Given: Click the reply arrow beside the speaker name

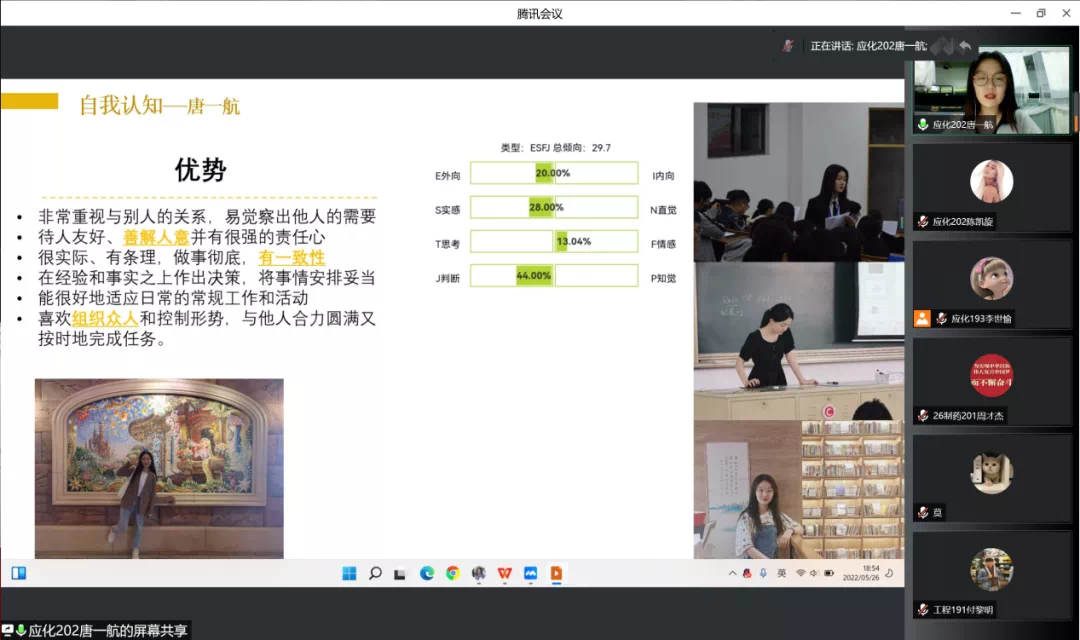Looking at the screenshot, I should [964, 46].
